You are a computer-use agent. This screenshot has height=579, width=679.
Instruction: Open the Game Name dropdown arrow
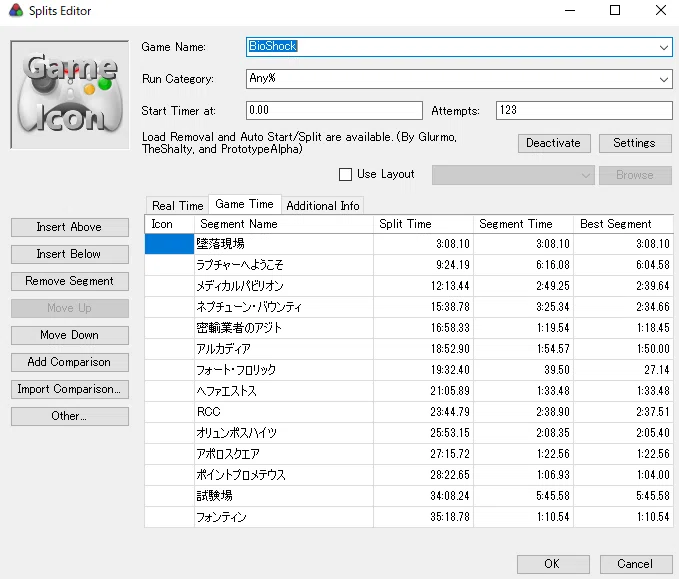663,47
